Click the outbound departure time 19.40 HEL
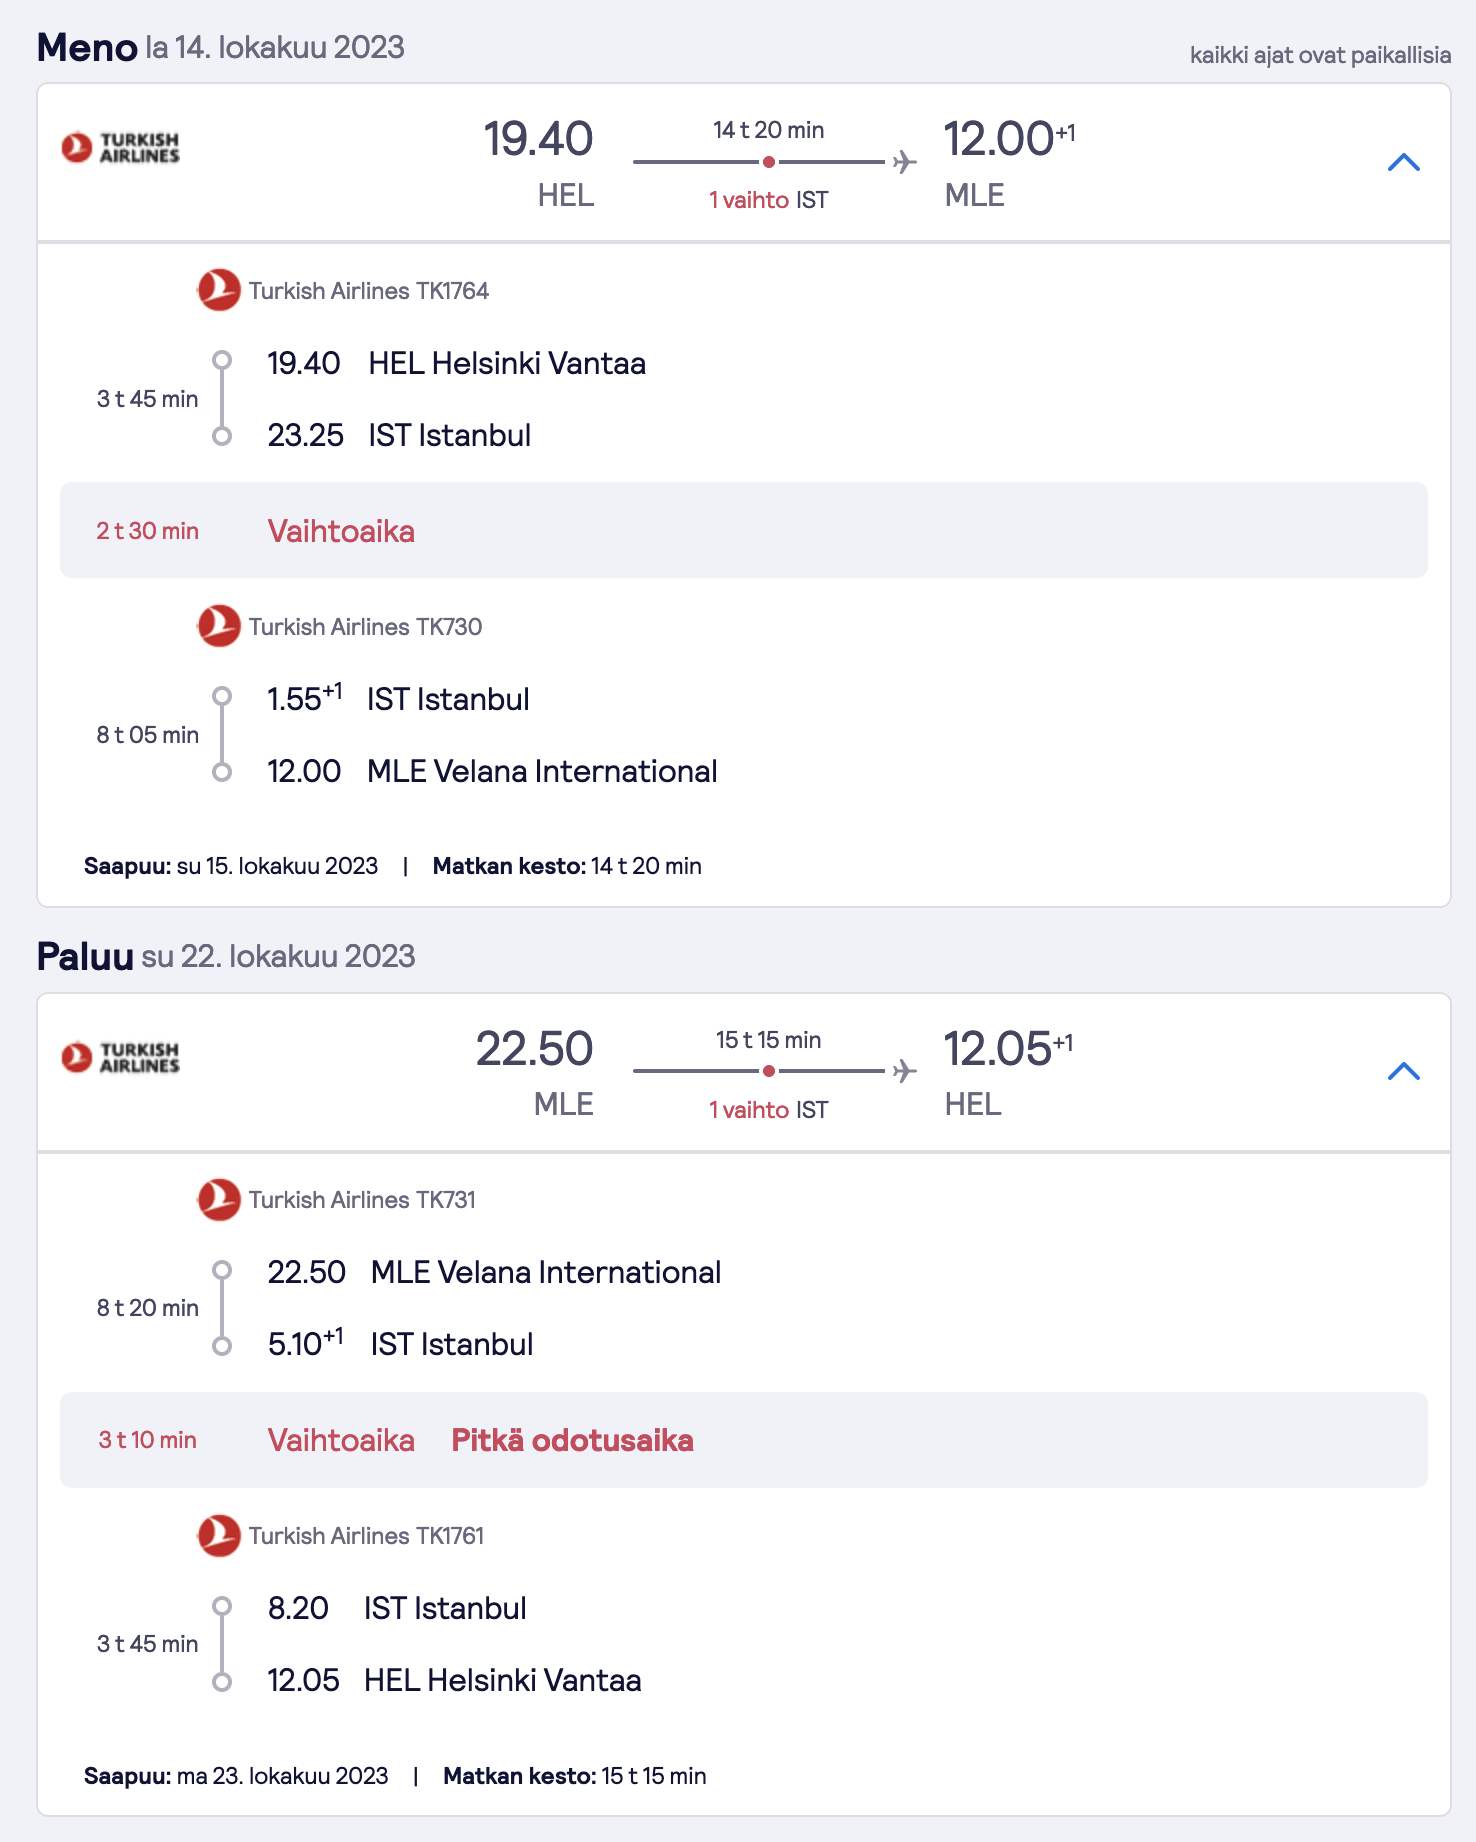This screenshot has height=1842, width=1476. coord(539,162)
